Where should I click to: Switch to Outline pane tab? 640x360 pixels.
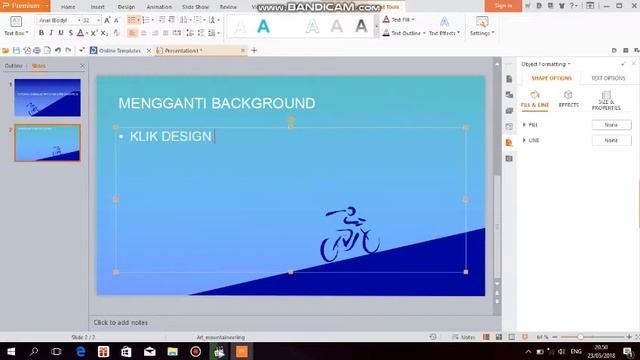pyautogui.click(x=13, y=66)
